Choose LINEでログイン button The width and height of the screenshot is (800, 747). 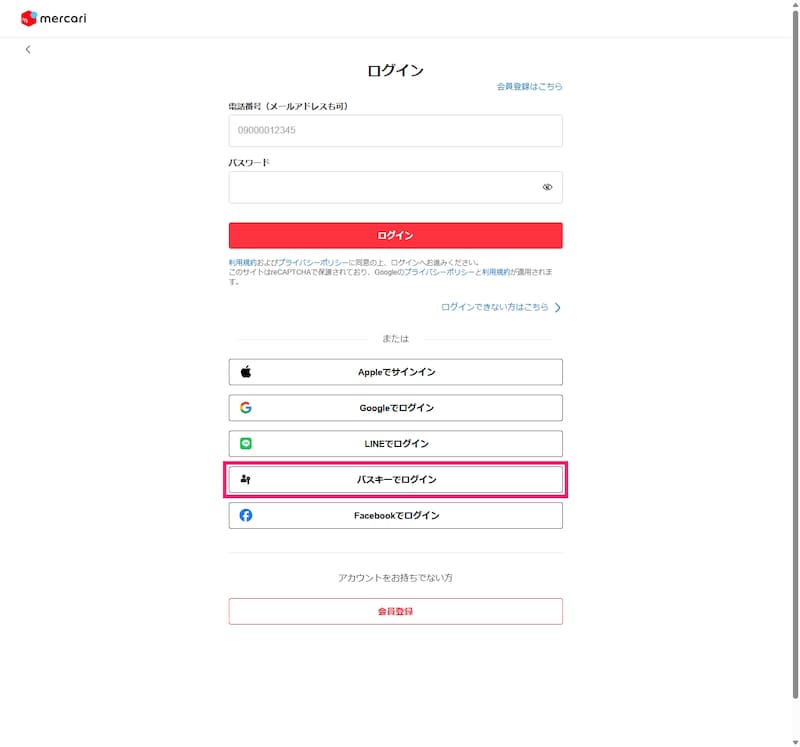[395, 443]
